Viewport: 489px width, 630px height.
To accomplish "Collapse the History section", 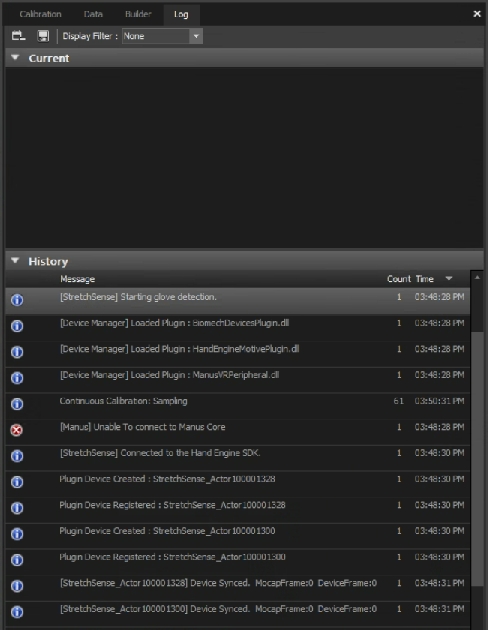I will pyautogui.click(x=15, y=261).
